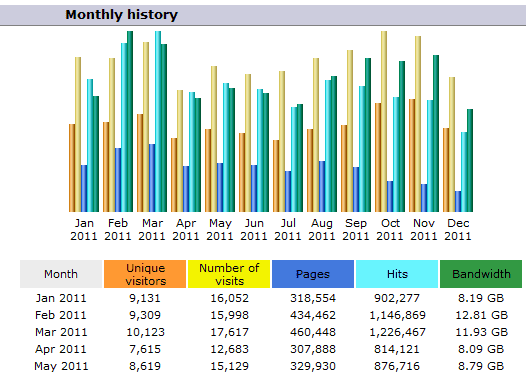Select hits value 814,121

tap(397, 349)
